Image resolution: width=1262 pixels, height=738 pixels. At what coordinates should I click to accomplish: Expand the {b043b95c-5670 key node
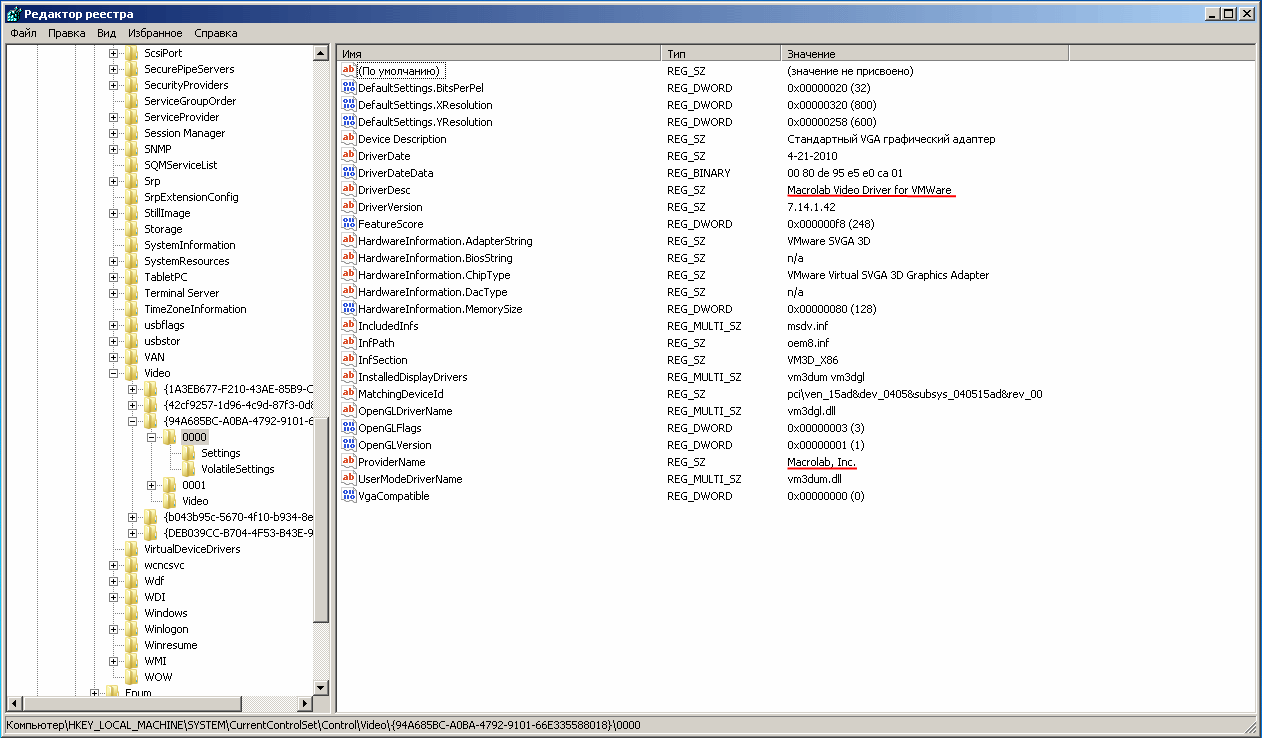tap(132, 517)
